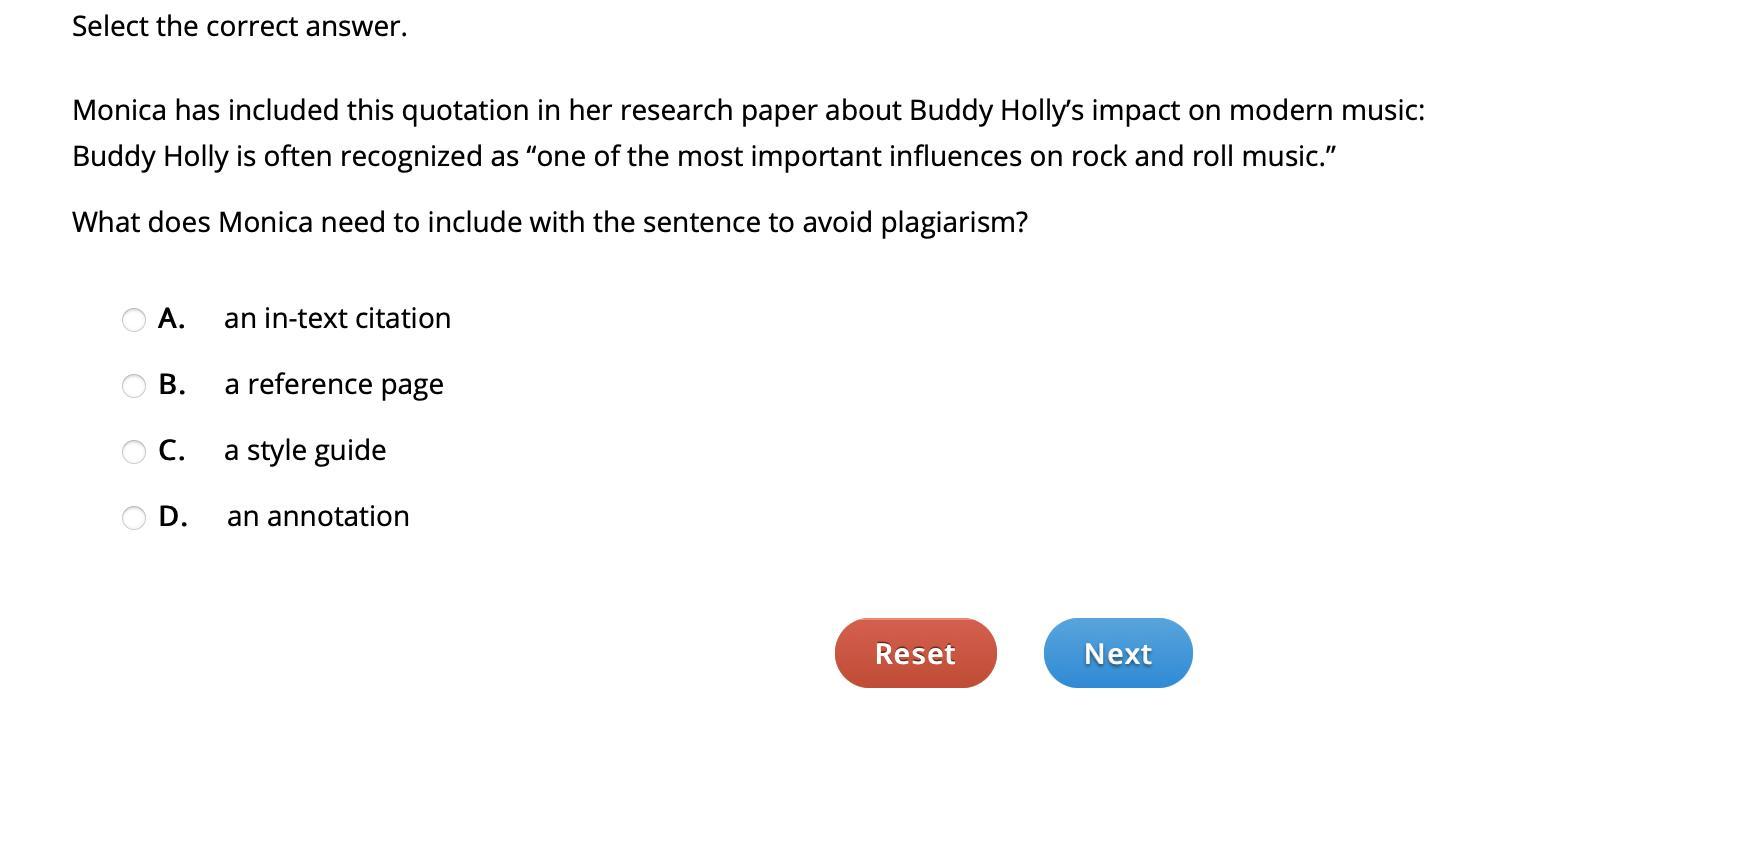Image resolution: width=1760 pixels, height=860 pixels.
Task: Click the 'an in-text citation' answer text
Action: [337, 318]
